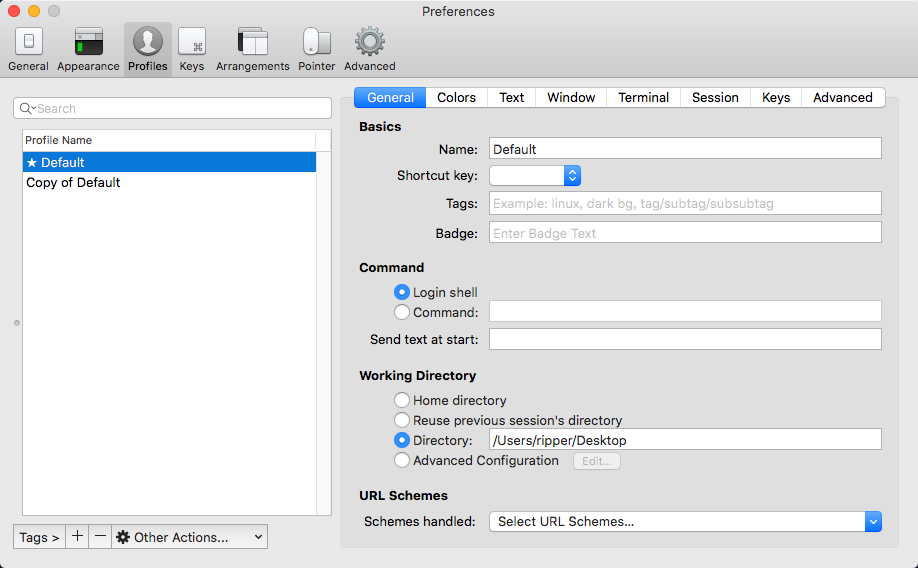This screenshot has height=568, width=918.
Task: Select the Login shell radio button
Action: click(x=402, y=292)
